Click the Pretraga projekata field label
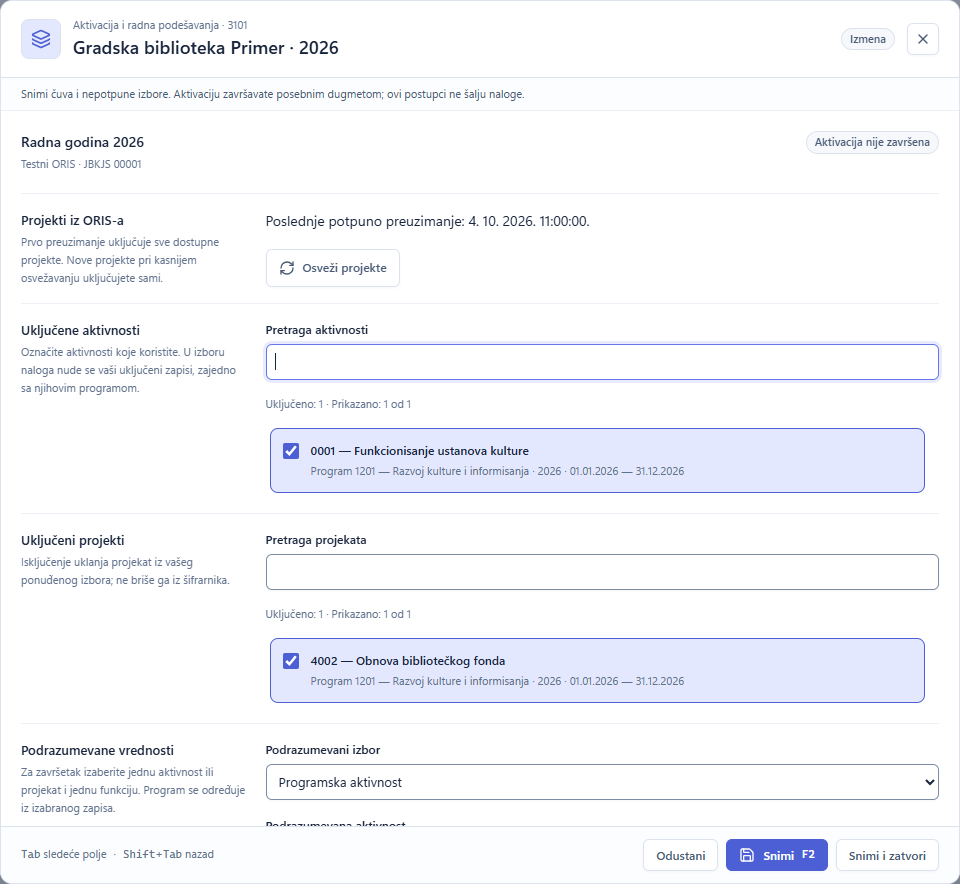The image size is (960, 884). pyautogui.click(x=316, y=540)
